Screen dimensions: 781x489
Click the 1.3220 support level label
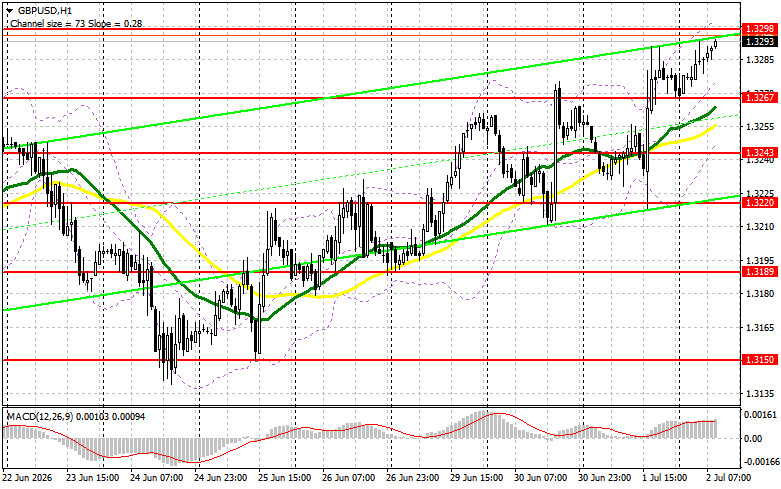(759, 202)
